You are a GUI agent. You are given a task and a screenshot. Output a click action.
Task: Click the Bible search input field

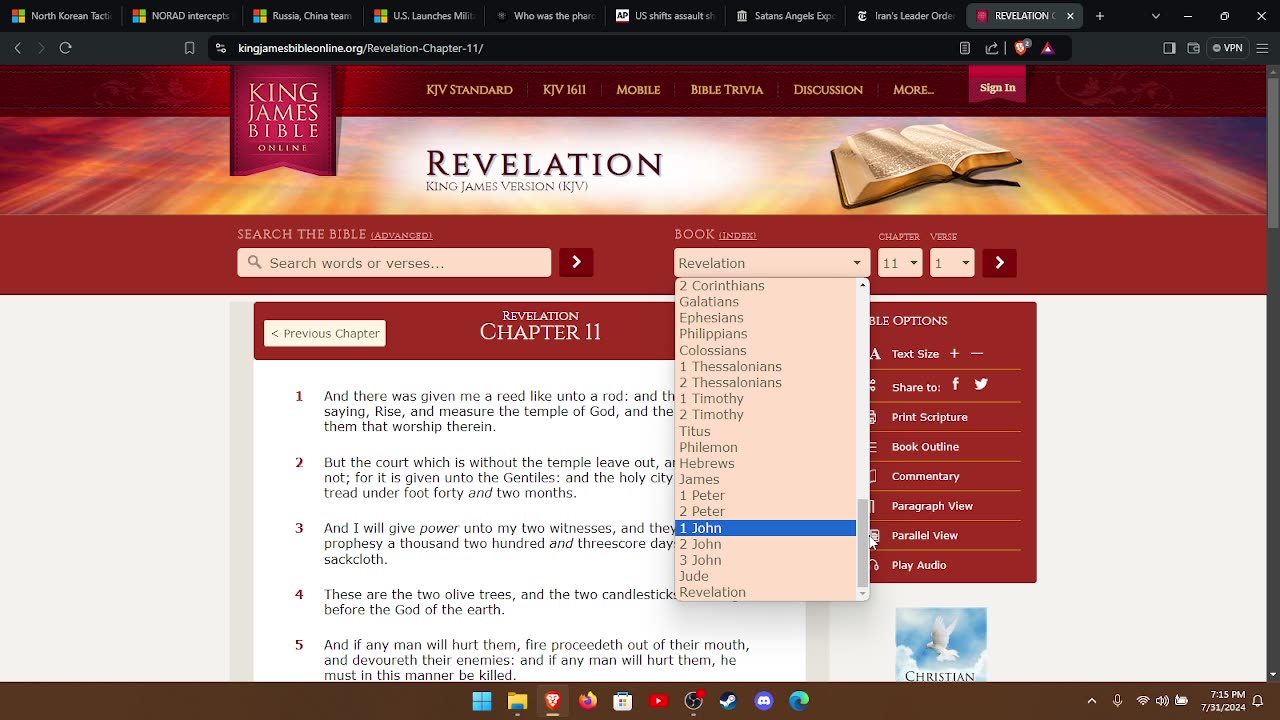coord(394,262)
